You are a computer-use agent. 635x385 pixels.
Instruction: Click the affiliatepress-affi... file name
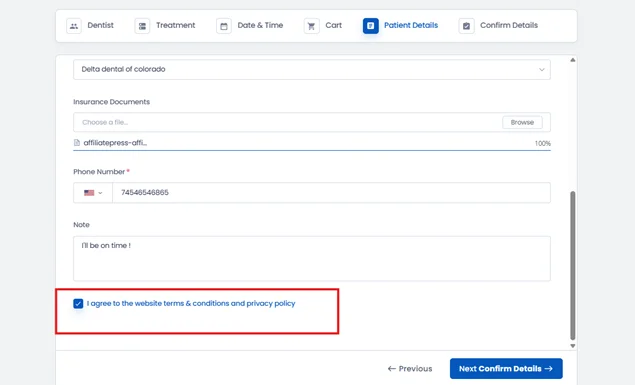click(x=115, y=143)
